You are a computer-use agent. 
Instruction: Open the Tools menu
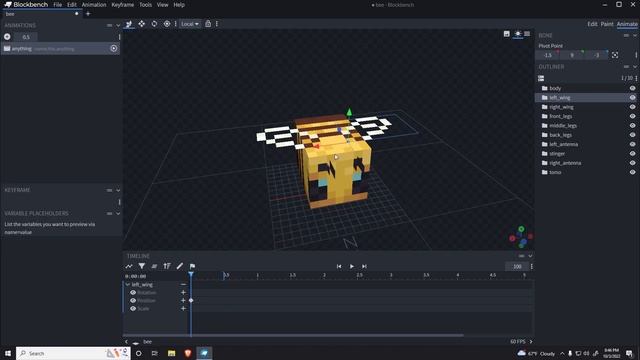pyautogui.click(x=145, y=5)
